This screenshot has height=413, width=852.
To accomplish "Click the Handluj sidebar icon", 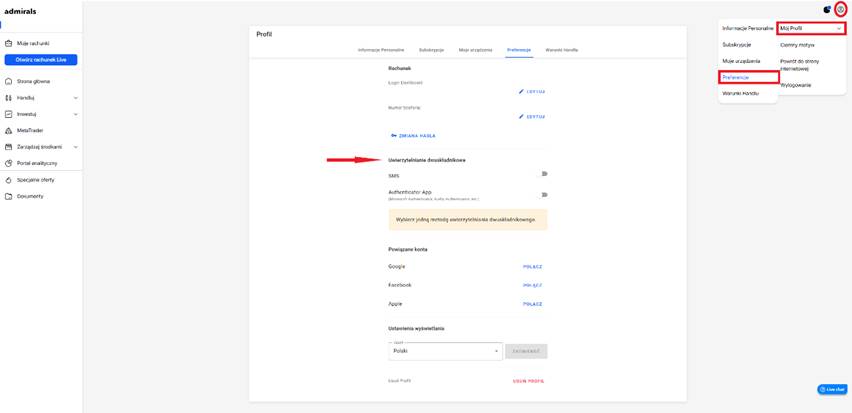I will pos(8,98).
